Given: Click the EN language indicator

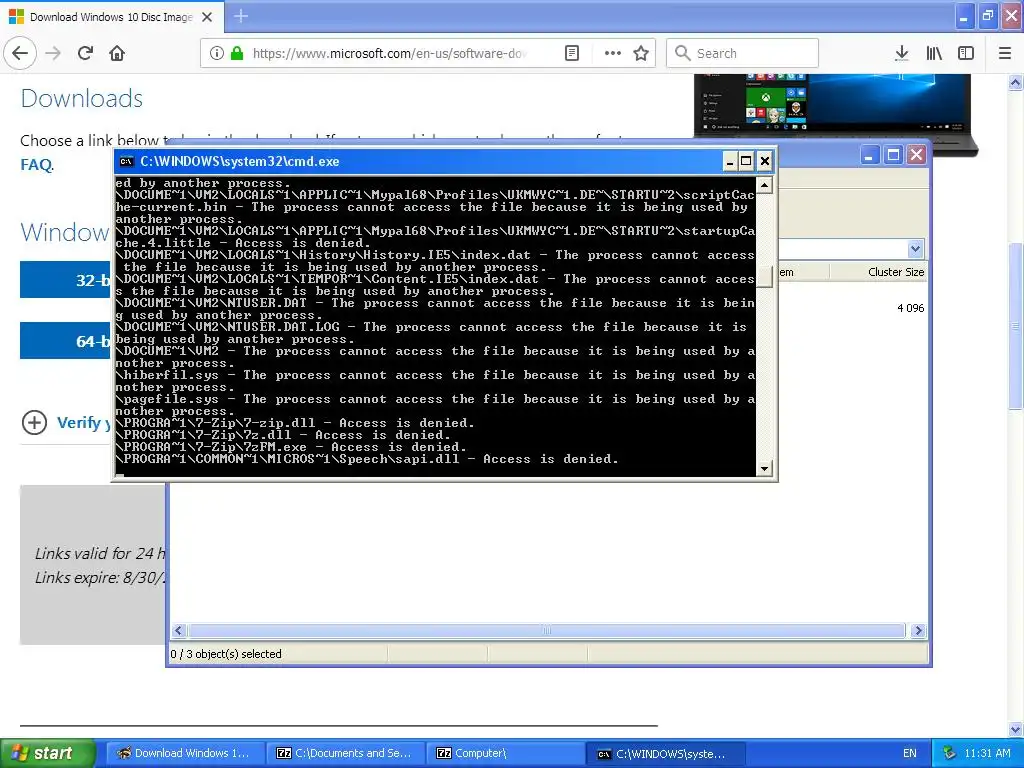Looking at the screenshot, I should coord(910,753).
